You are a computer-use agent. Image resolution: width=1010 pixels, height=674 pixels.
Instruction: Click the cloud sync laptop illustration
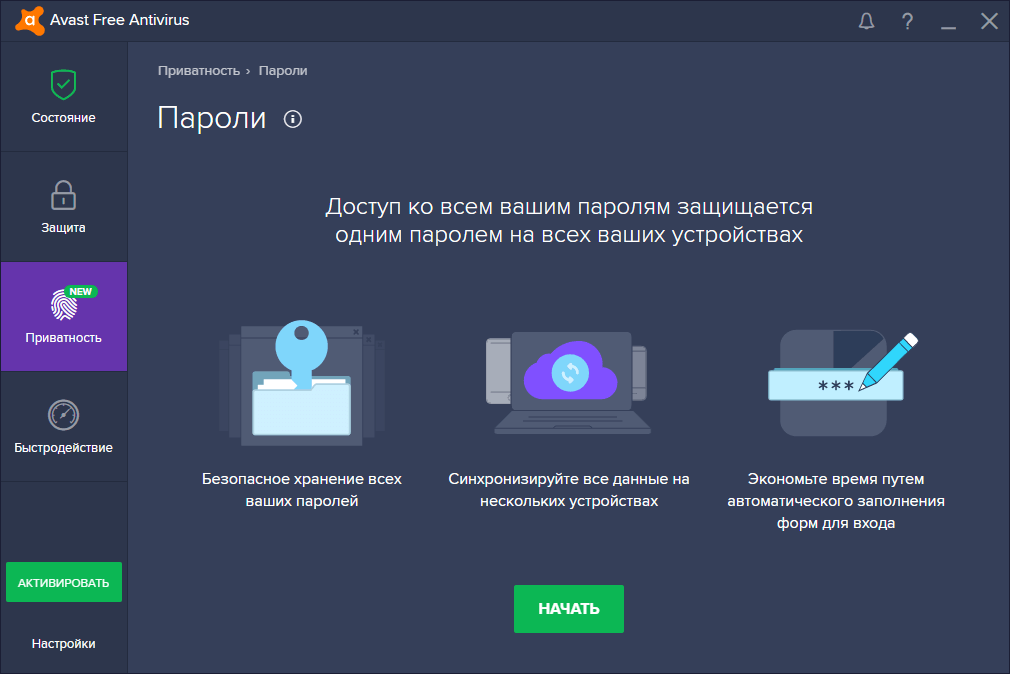pos(569,383)
